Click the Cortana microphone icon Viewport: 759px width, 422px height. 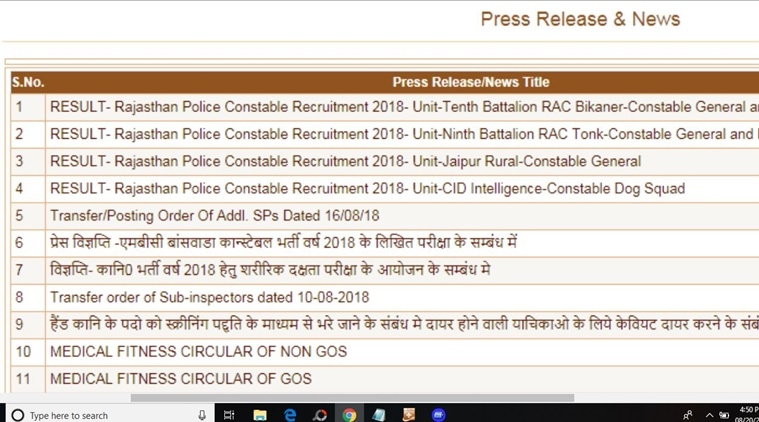tap(202, 414)
